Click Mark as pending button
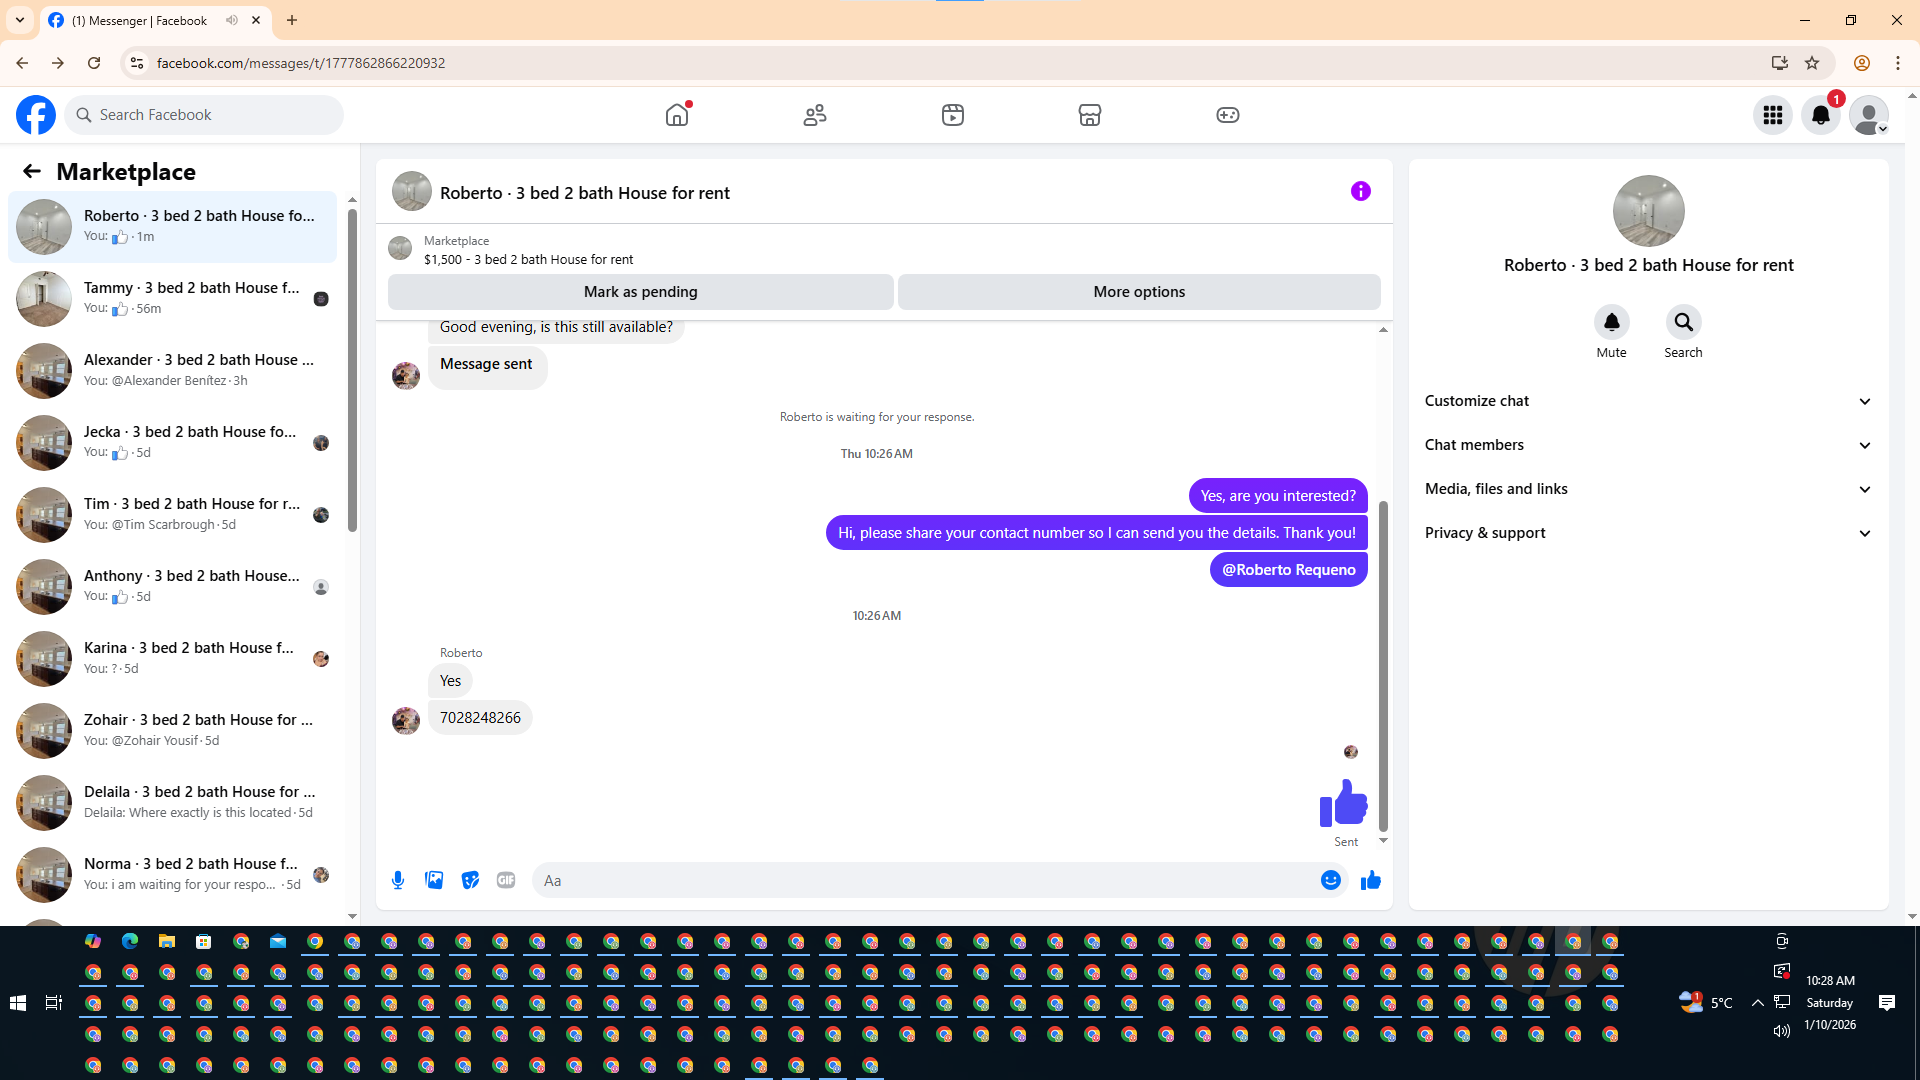Image resolution: width=1920 pixels, height=1080 pixels. [640, 292]
